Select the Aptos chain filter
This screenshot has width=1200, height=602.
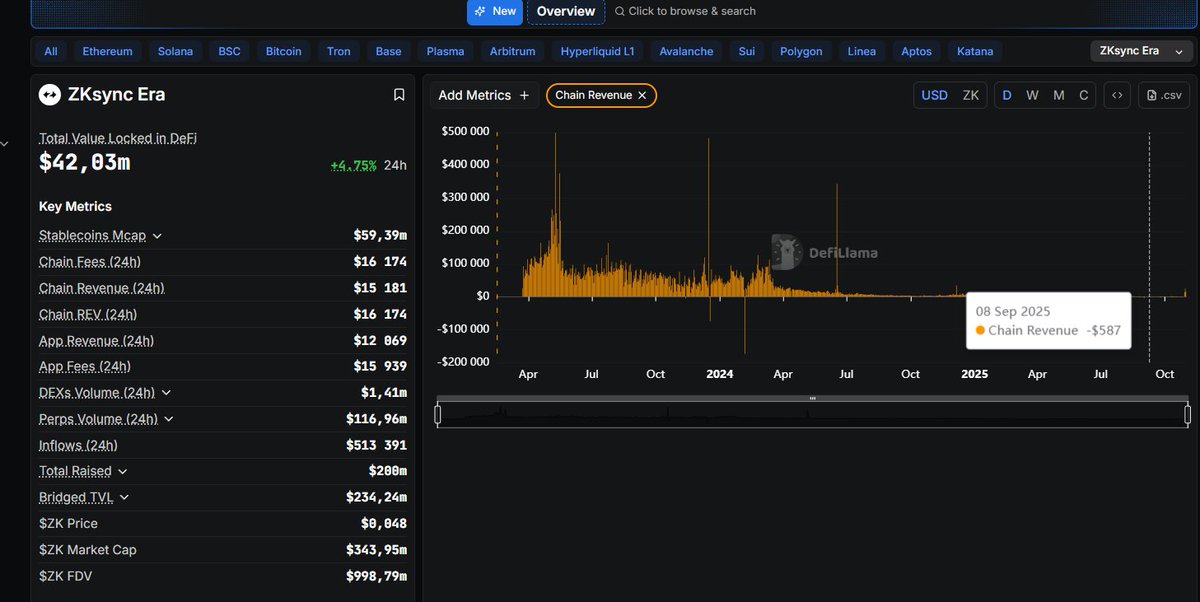[917, 51]
